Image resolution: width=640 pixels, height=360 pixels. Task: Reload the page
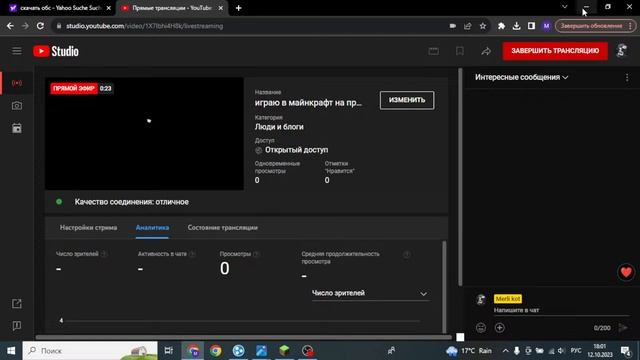[x=40, y=26]
